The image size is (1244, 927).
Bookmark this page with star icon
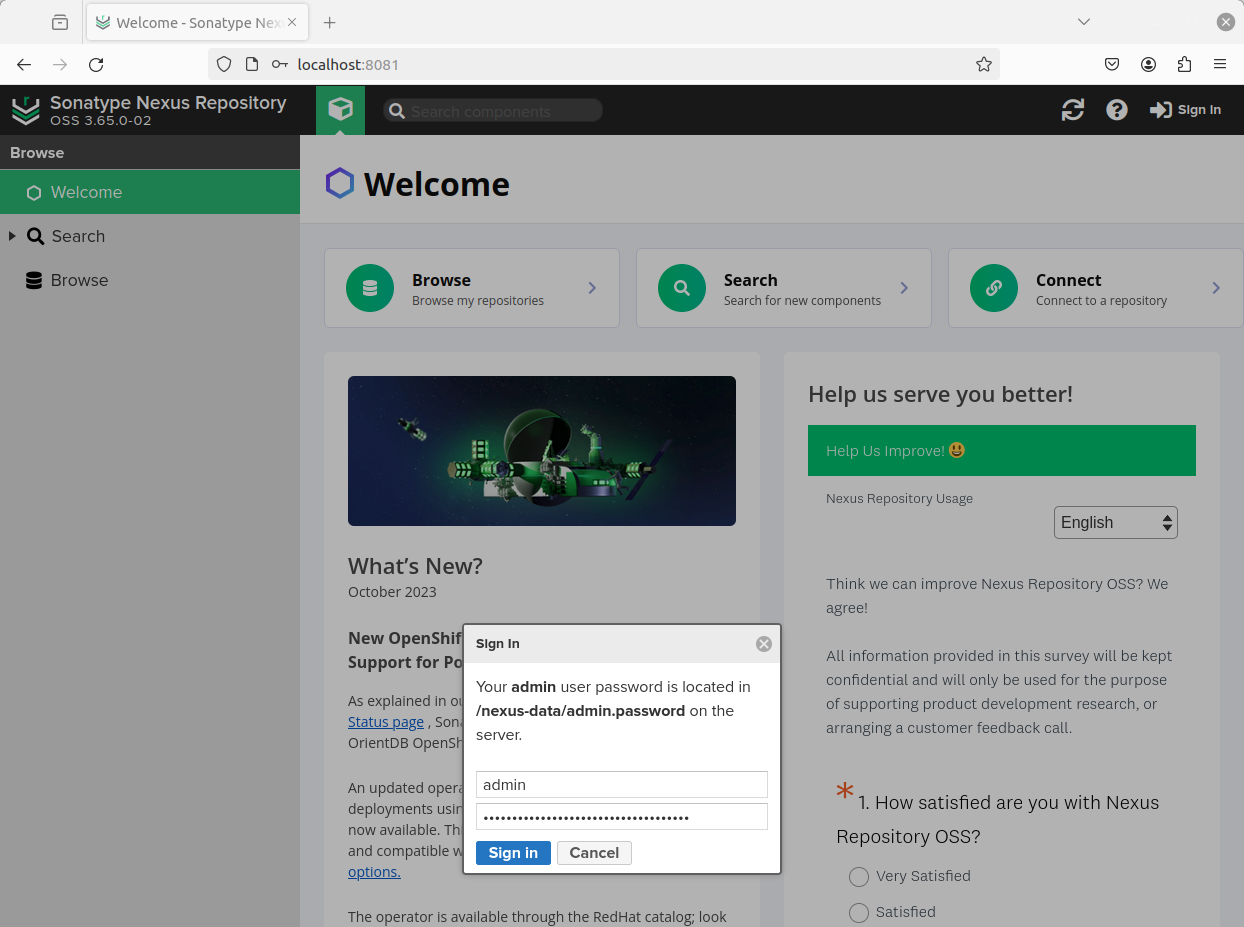tap(984, 64)
